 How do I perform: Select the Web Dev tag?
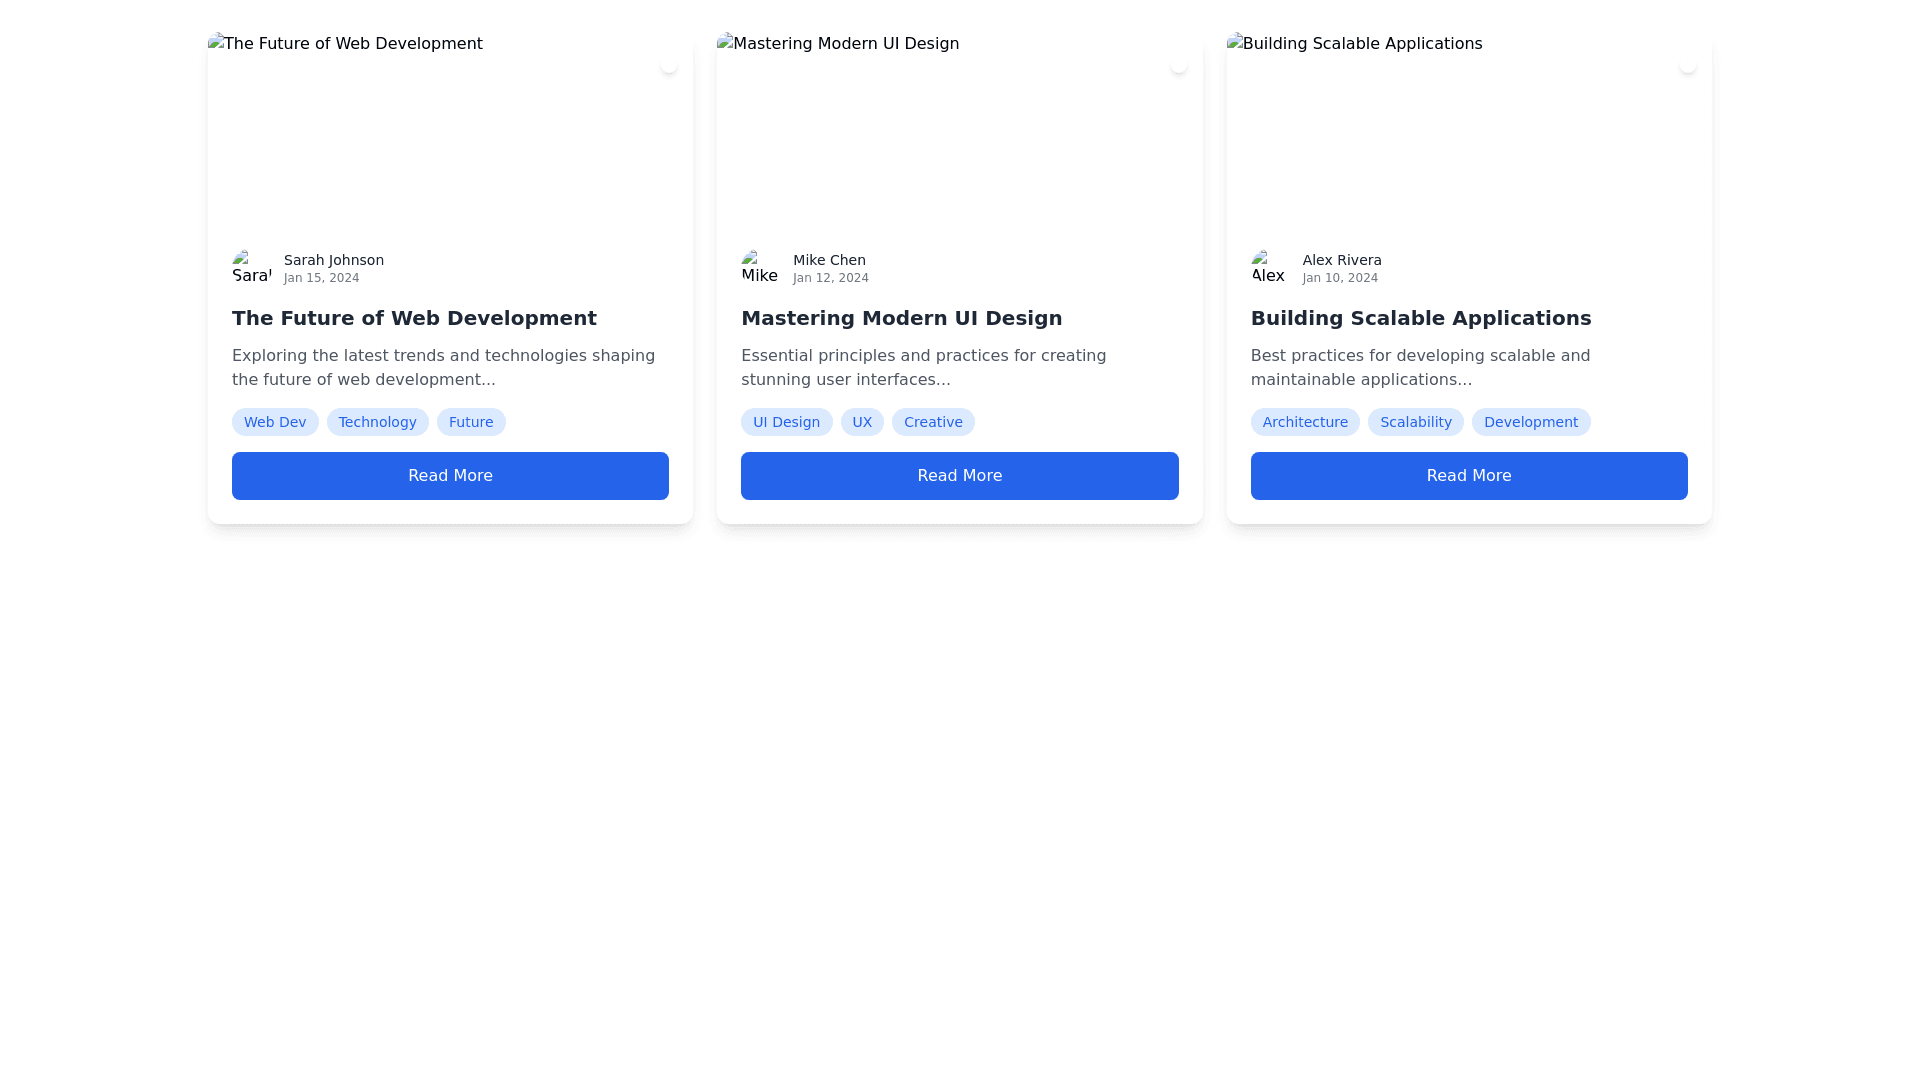click(x=275, y=422)
